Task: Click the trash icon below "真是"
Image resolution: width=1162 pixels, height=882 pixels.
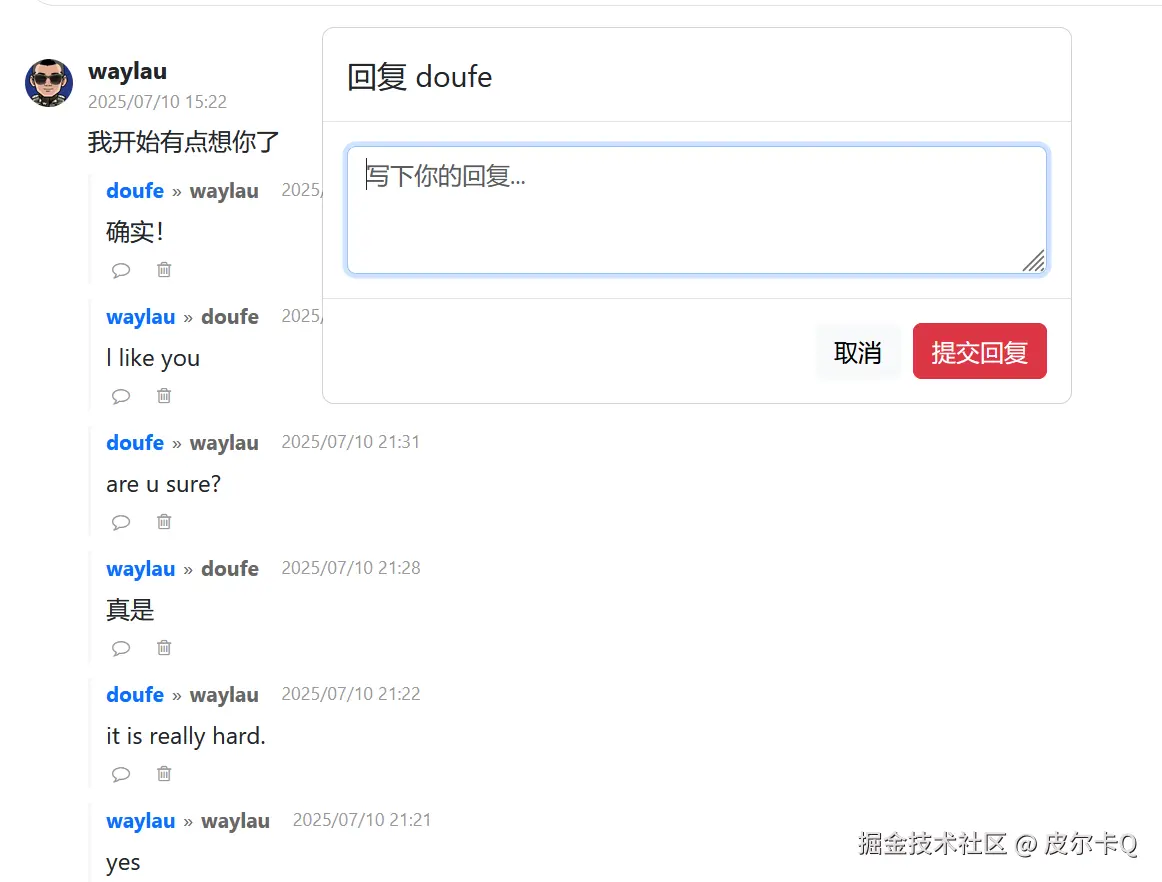Action: coord(163,647)
